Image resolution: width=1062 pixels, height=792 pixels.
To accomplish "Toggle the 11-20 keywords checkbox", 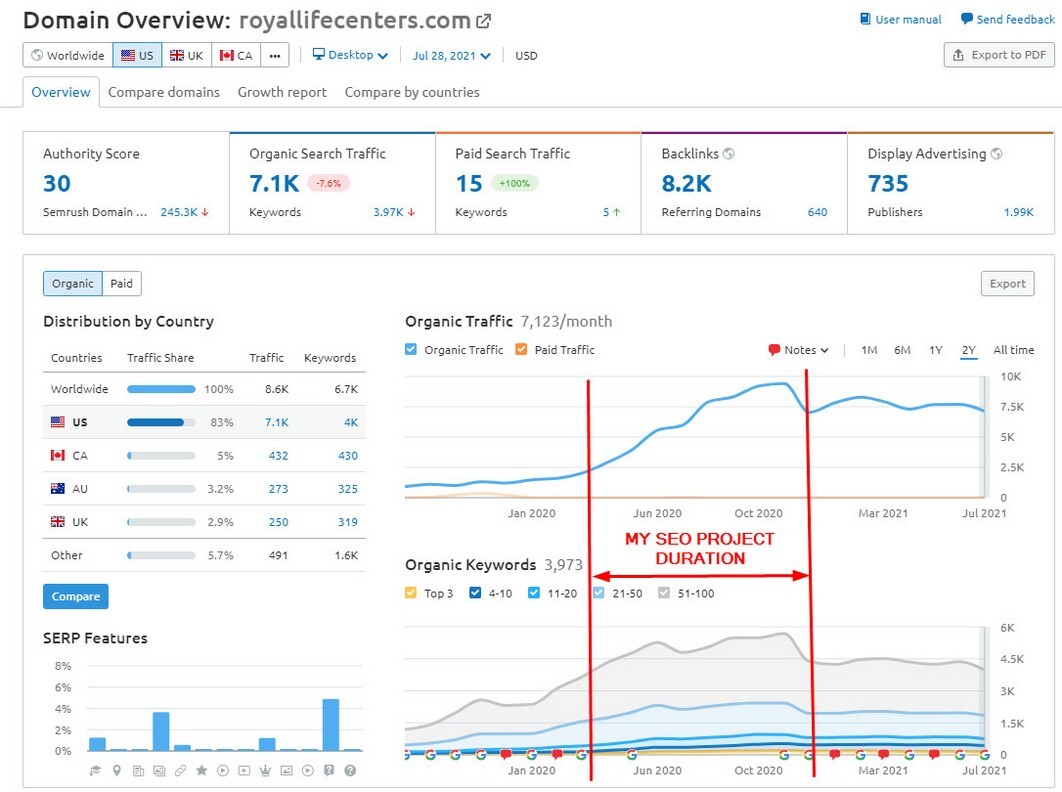I will (x=534, y=593).
